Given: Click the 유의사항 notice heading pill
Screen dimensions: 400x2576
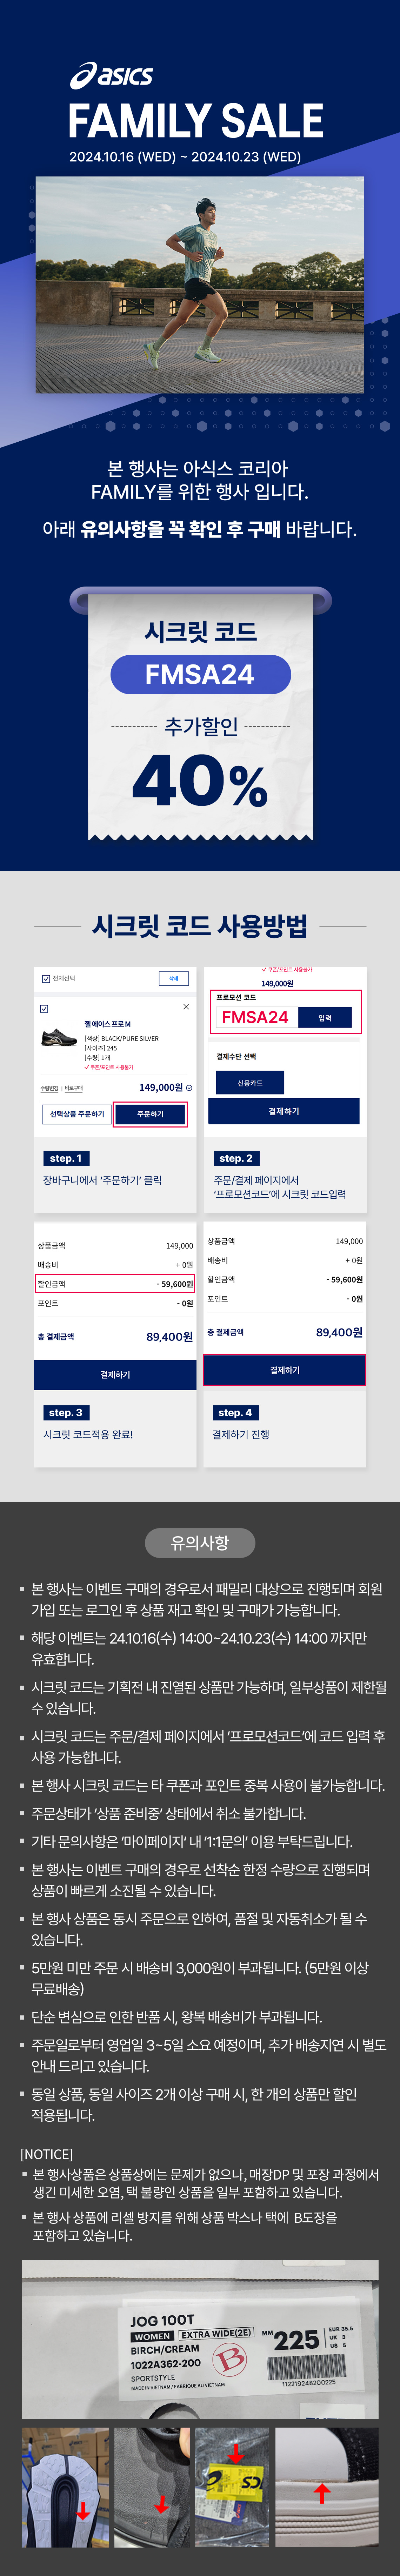Looking at the screenshot, I should [x=200, y=1543].
